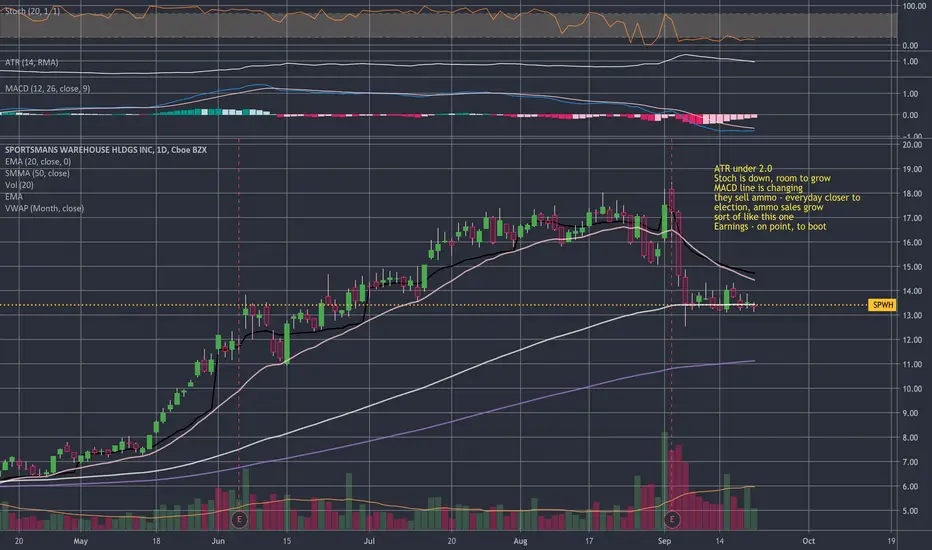
Task: Click the Sportsmans Warehouse Hldgs Inc title
Action: pyautogui.click(x=106, y=150)
